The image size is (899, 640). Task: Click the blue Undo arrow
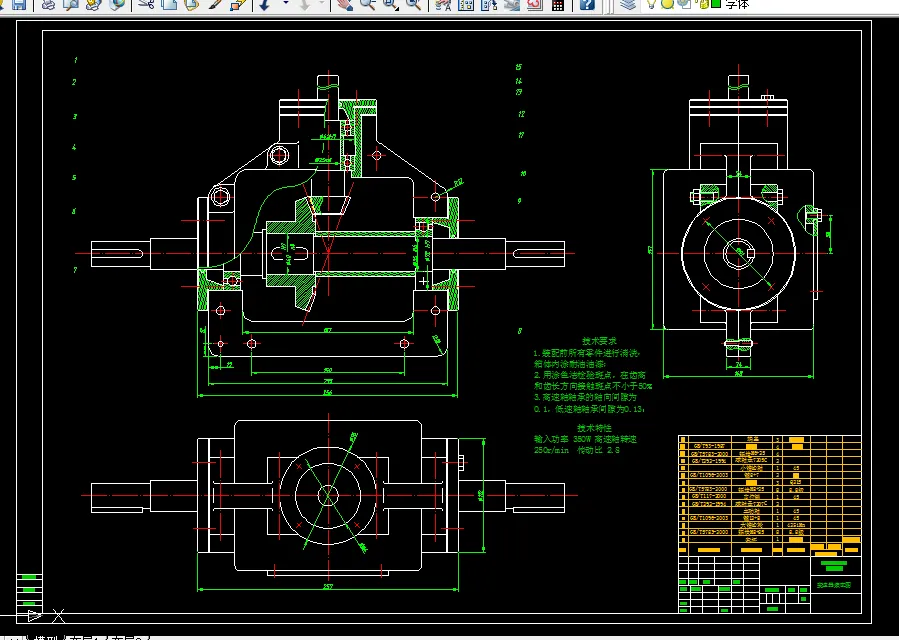(265, 5)
